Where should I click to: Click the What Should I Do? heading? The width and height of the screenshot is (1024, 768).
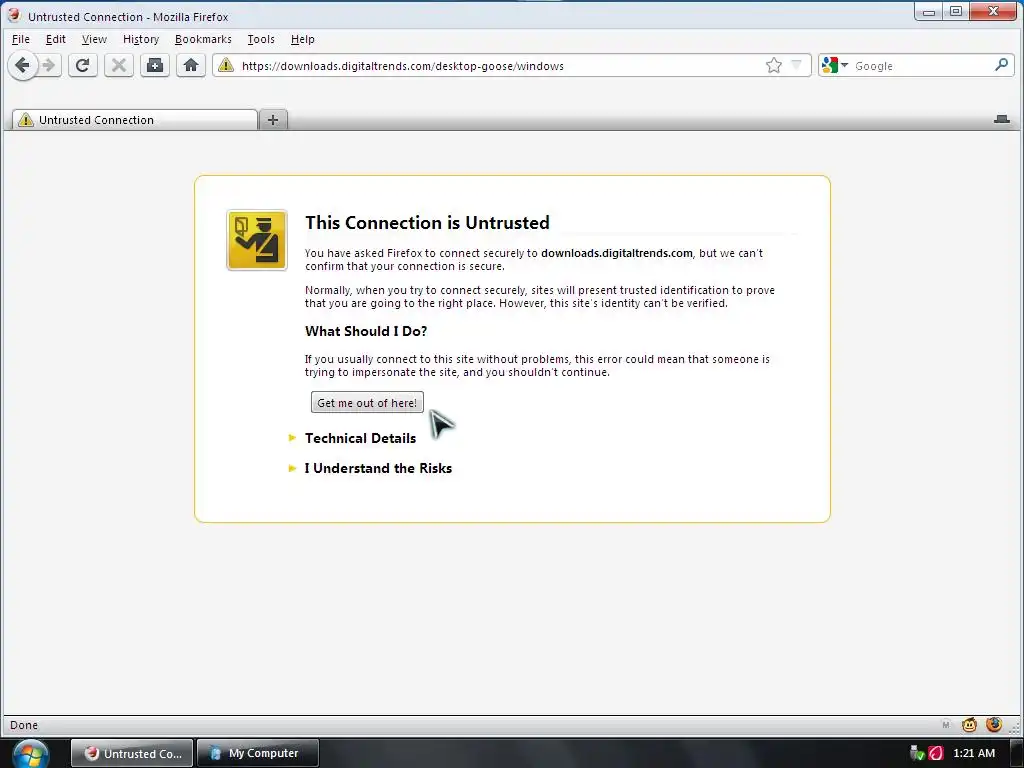point(366,331)
